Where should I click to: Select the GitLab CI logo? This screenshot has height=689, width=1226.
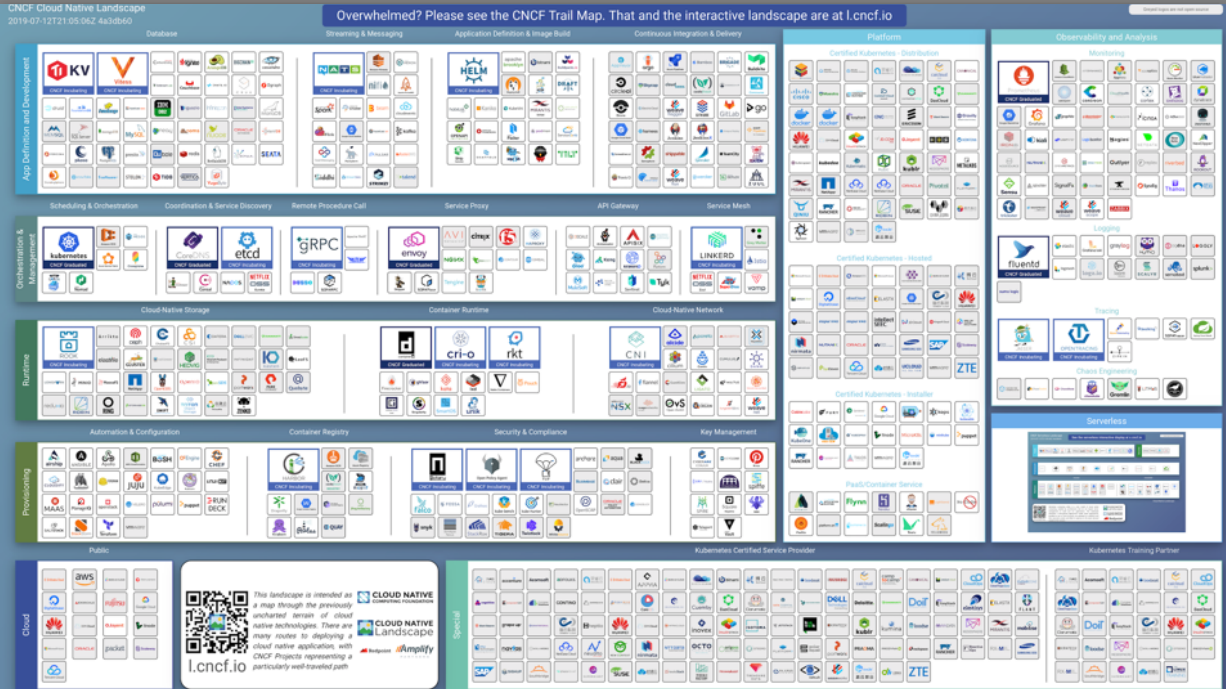[729, 108]
